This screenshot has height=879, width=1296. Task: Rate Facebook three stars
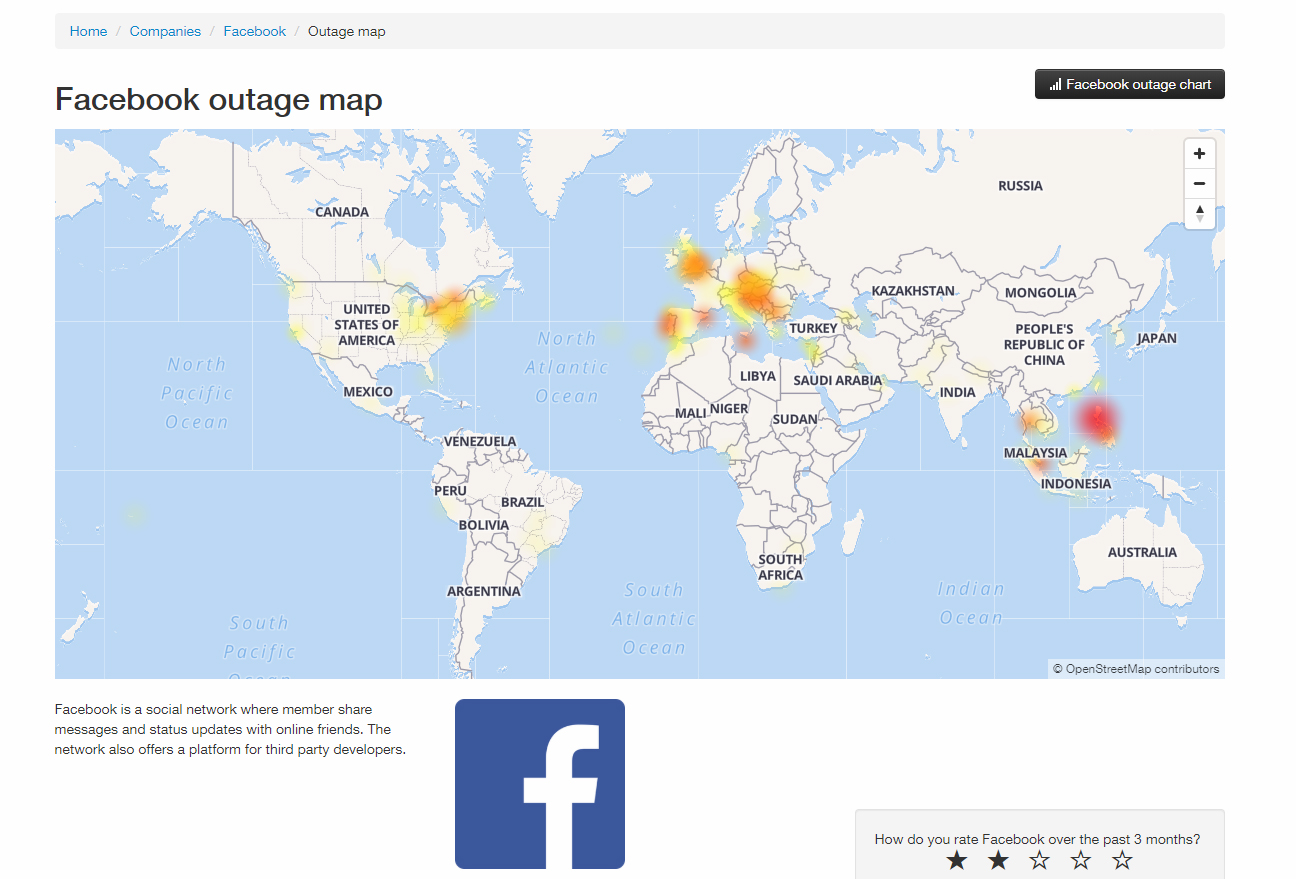click(x=1040, y=860)
